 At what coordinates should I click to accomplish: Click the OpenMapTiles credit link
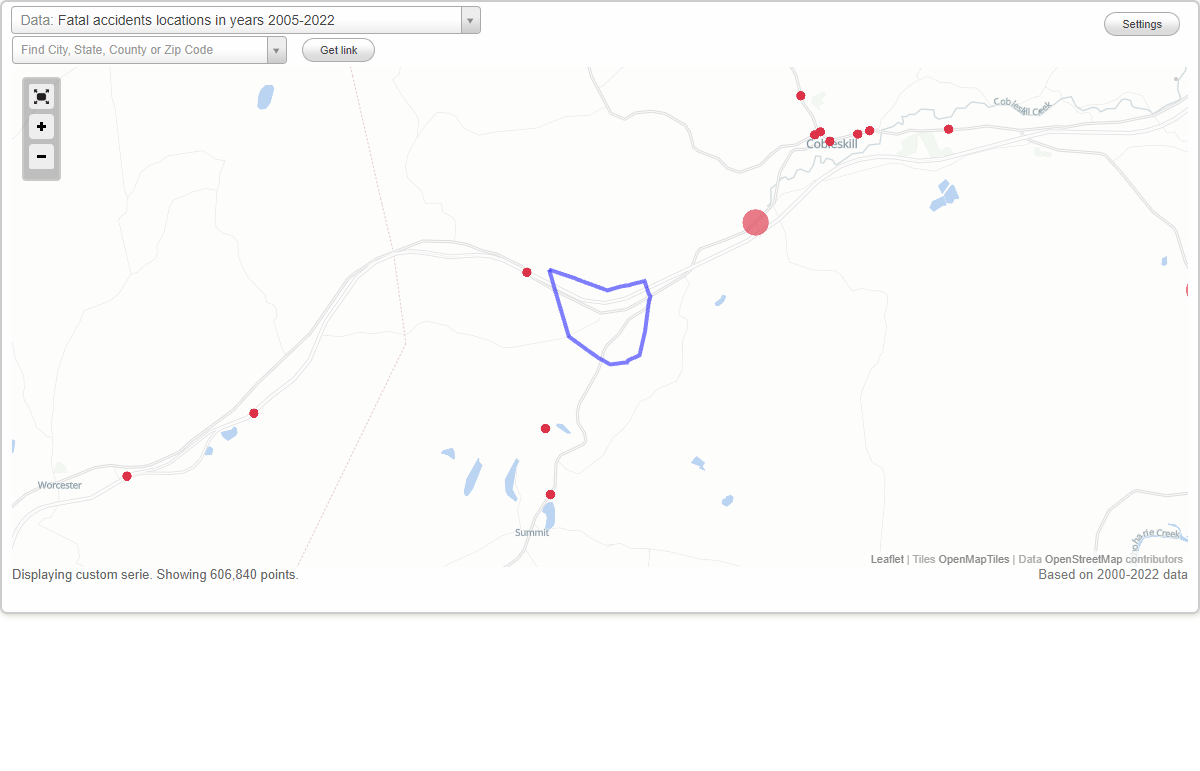[x=973, y=559]
